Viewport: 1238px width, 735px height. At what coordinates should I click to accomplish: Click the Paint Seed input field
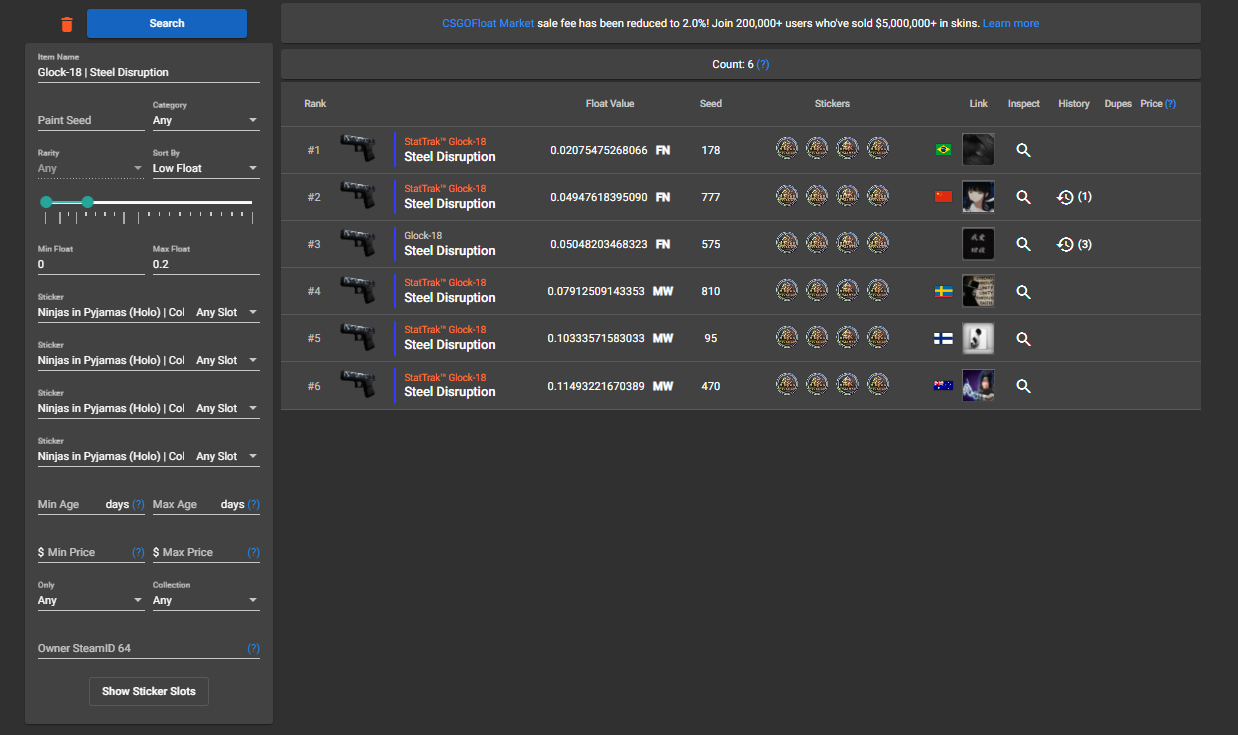pos(91,120)
